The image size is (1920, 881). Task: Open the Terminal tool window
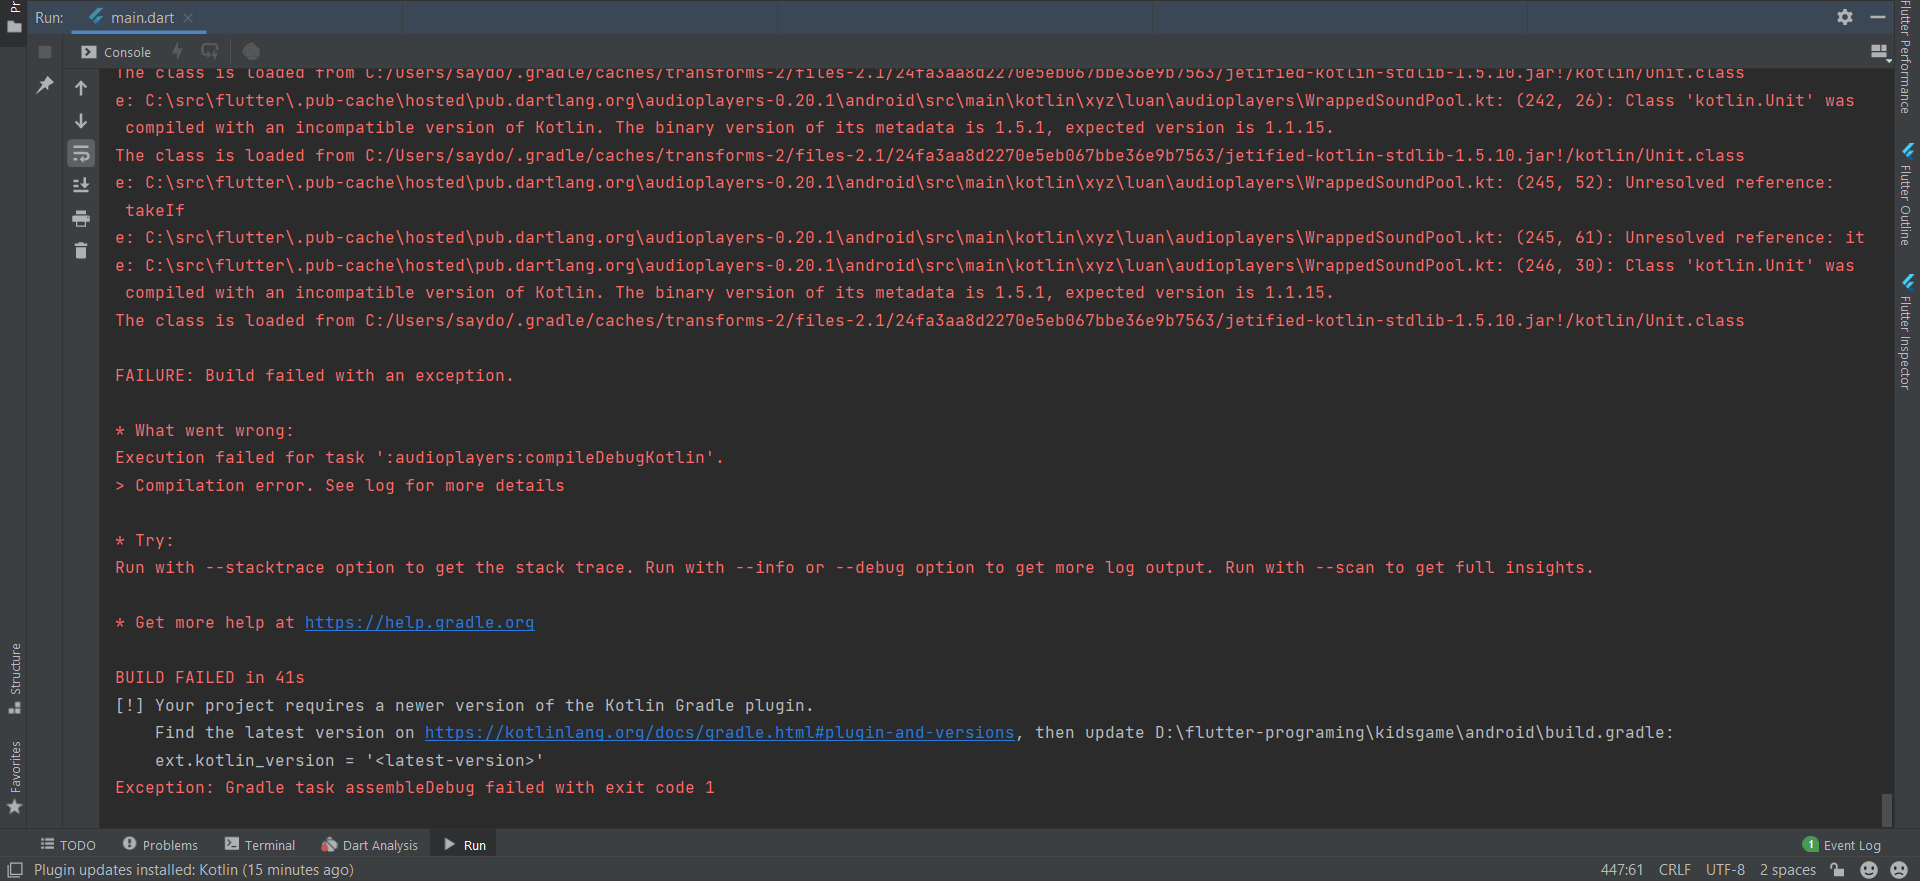(x=260, y=845)
